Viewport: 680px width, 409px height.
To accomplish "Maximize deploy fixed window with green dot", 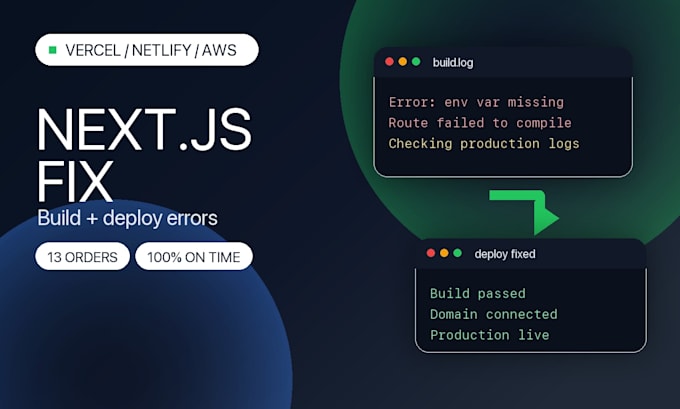I will (x=458, y=253).
